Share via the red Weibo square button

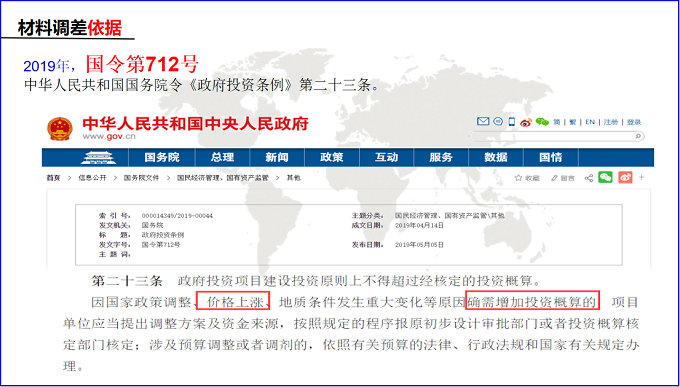(x=625, y=177)
